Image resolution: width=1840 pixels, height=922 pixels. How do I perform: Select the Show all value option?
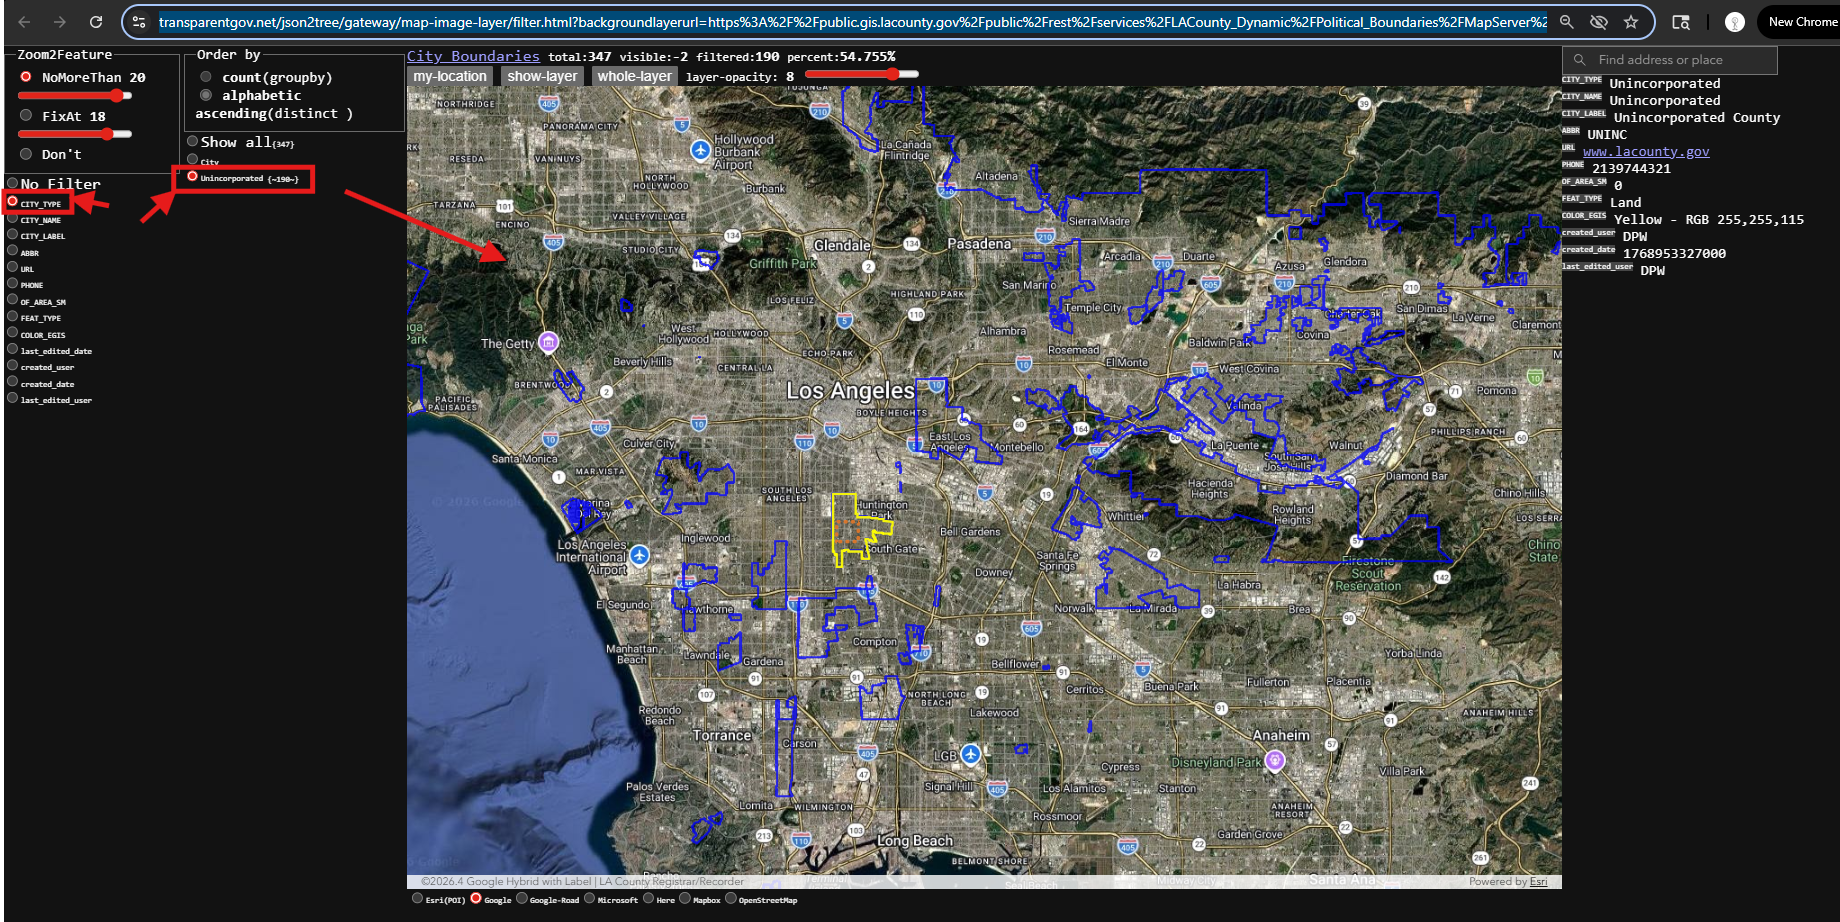click(193, 141)
